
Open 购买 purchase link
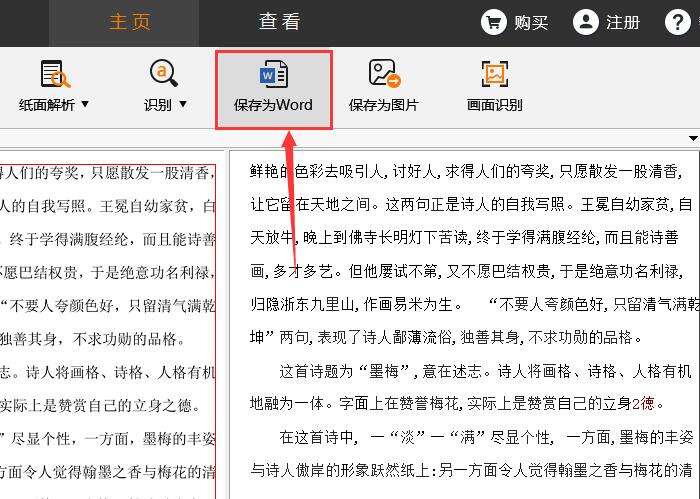pos(531,22)
